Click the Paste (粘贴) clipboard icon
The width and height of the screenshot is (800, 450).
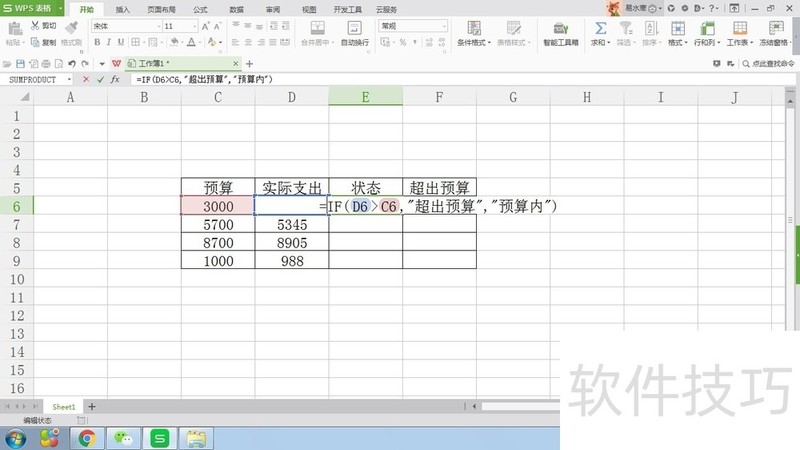[15, 29]
